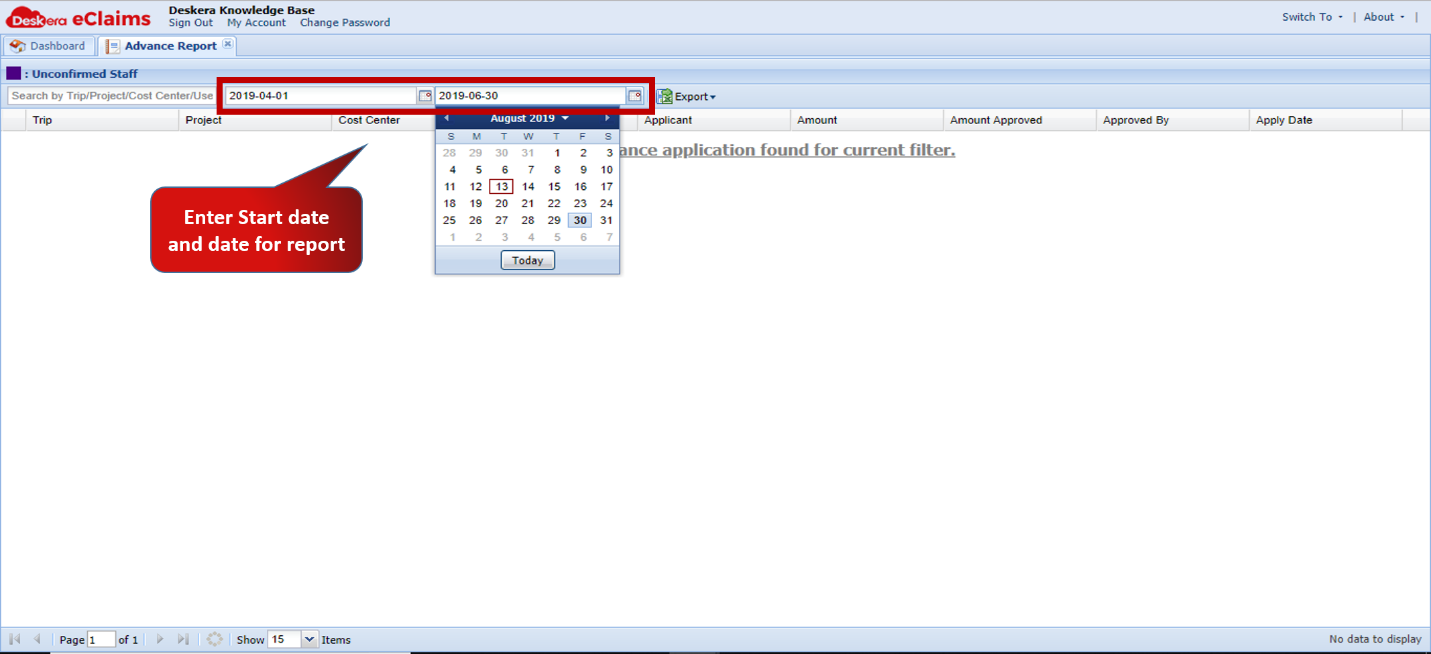Switch to the Dashboard tab
This screenshot has height=654, width=1431.
pos(49,46)
